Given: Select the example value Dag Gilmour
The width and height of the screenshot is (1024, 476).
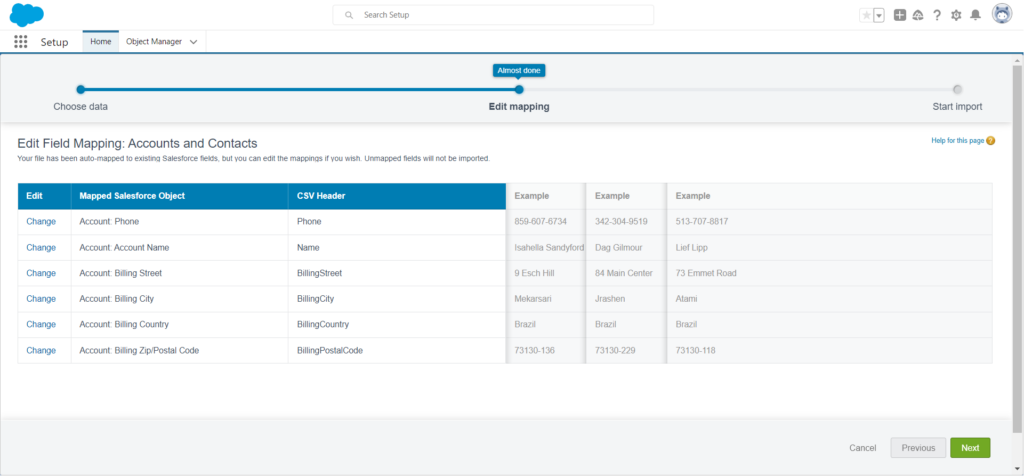Looking at the screenshot, I should point(620,247).
